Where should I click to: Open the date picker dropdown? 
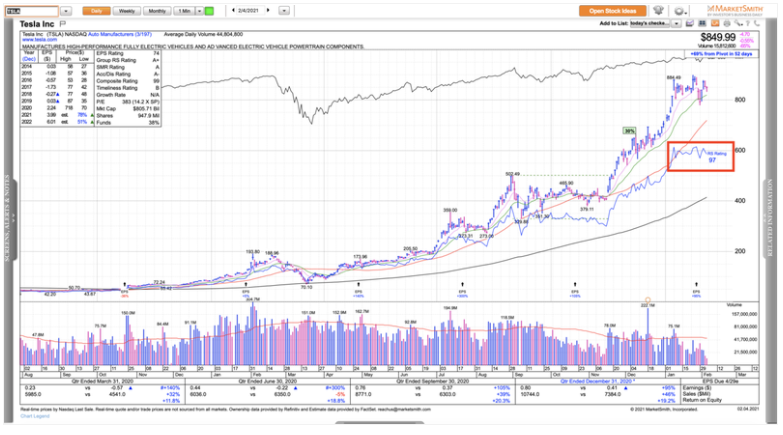(284, 10)
